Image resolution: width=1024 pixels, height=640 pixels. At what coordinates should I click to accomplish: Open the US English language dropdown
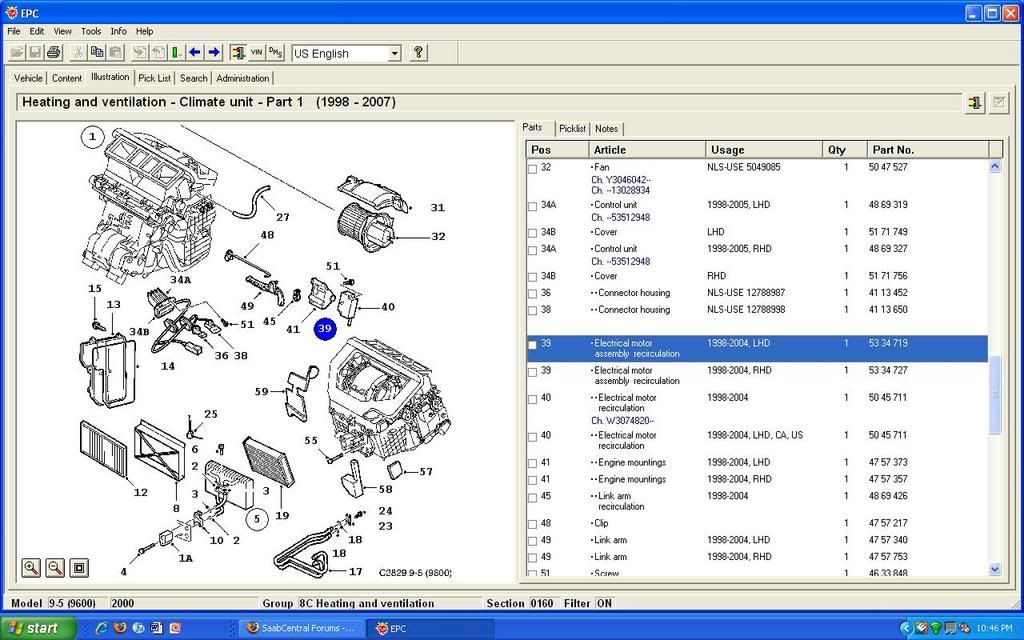(396, 53)
